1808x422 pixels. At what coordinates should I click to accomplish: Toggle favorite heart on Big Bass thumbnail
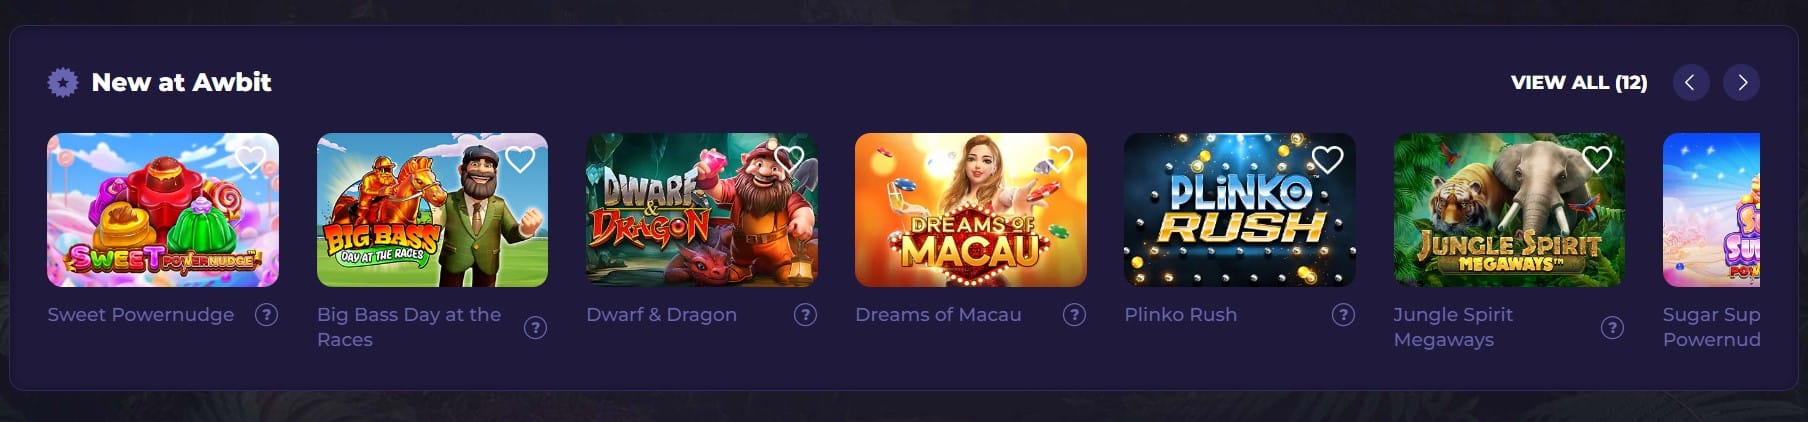(520, 159)
